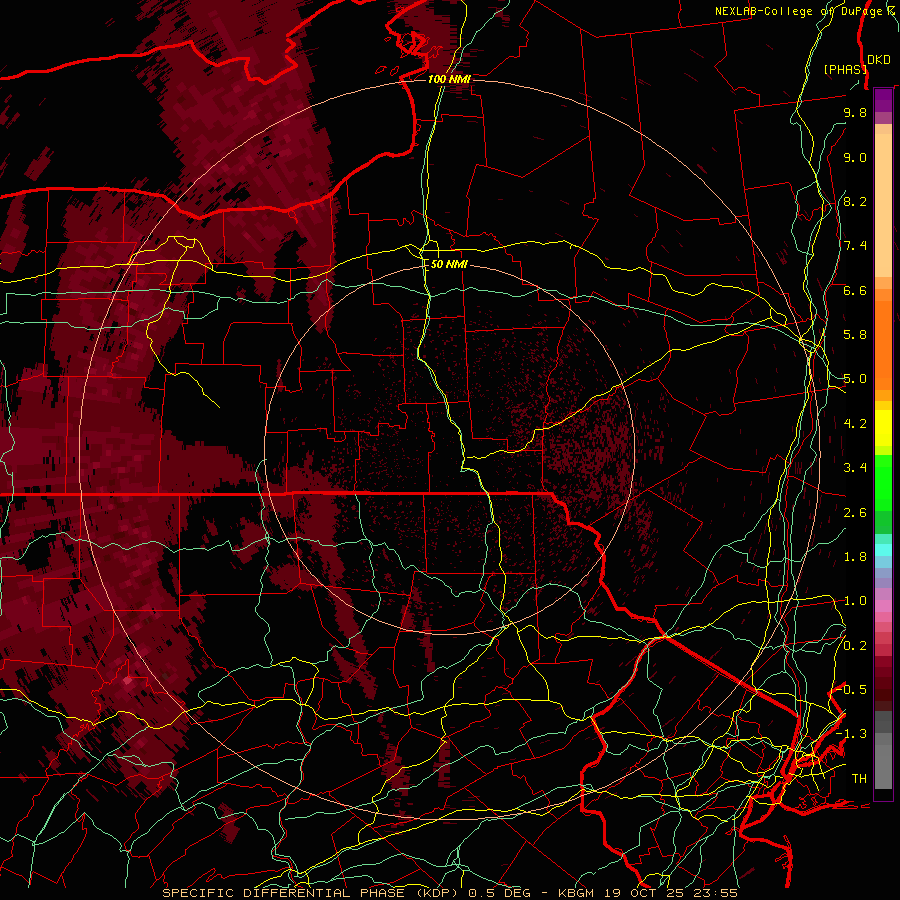Click the gray bottom segment of color bar
Image resolution: width=900 pixels, height=900 pixels.
883,763
